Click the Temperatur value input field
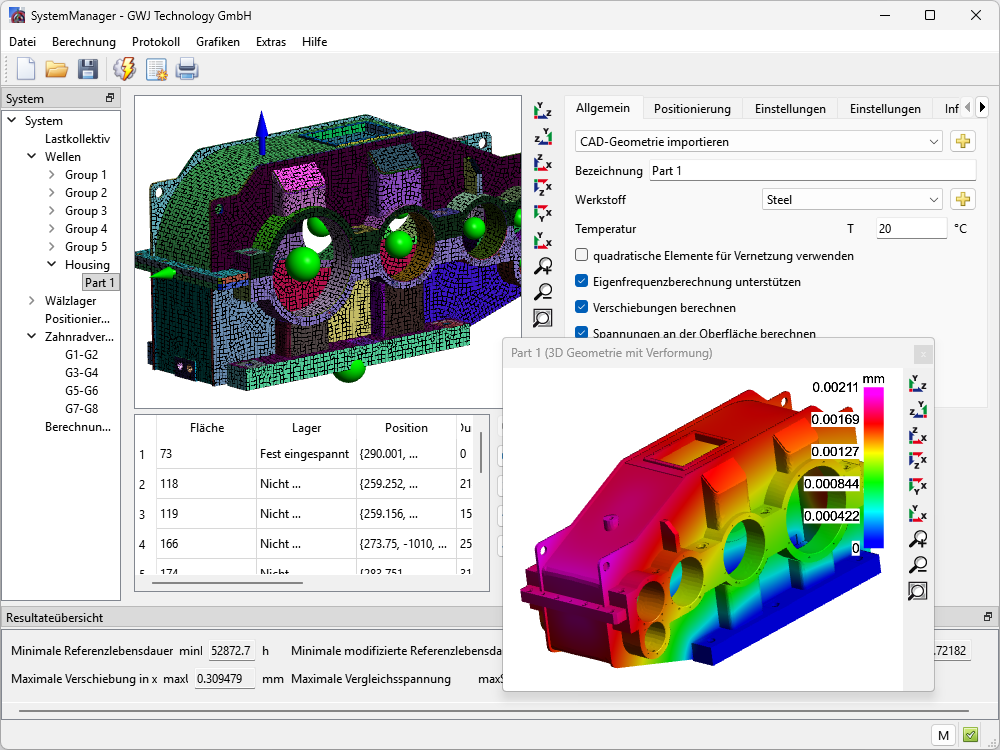Image resolution: width=1000 pixels, height=750 pixels. (910, 229)
